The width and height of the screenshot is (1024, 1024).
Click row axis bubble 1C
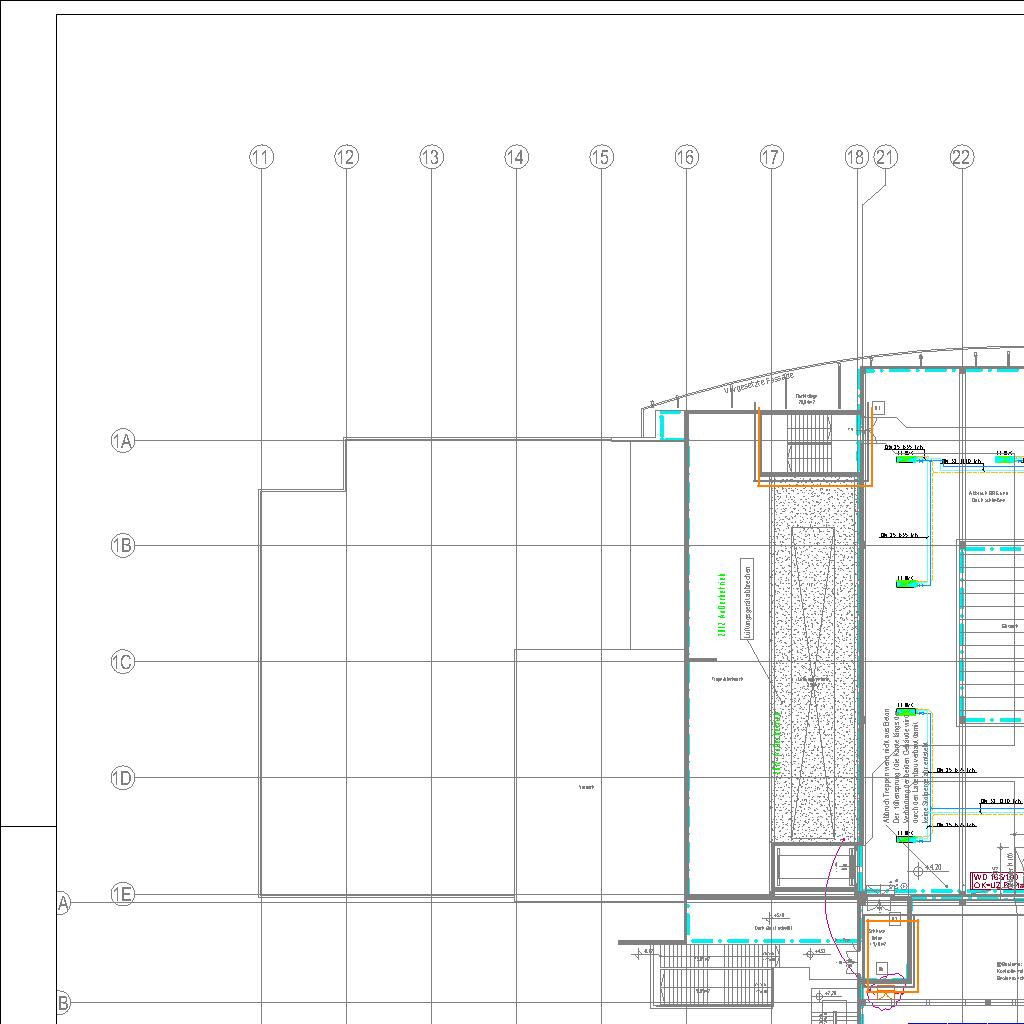[122, 662]
